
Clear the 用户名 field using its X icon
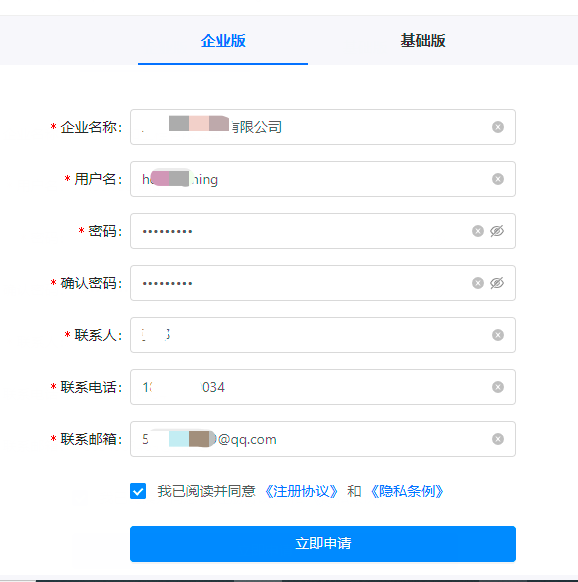[x=497, y=179]
